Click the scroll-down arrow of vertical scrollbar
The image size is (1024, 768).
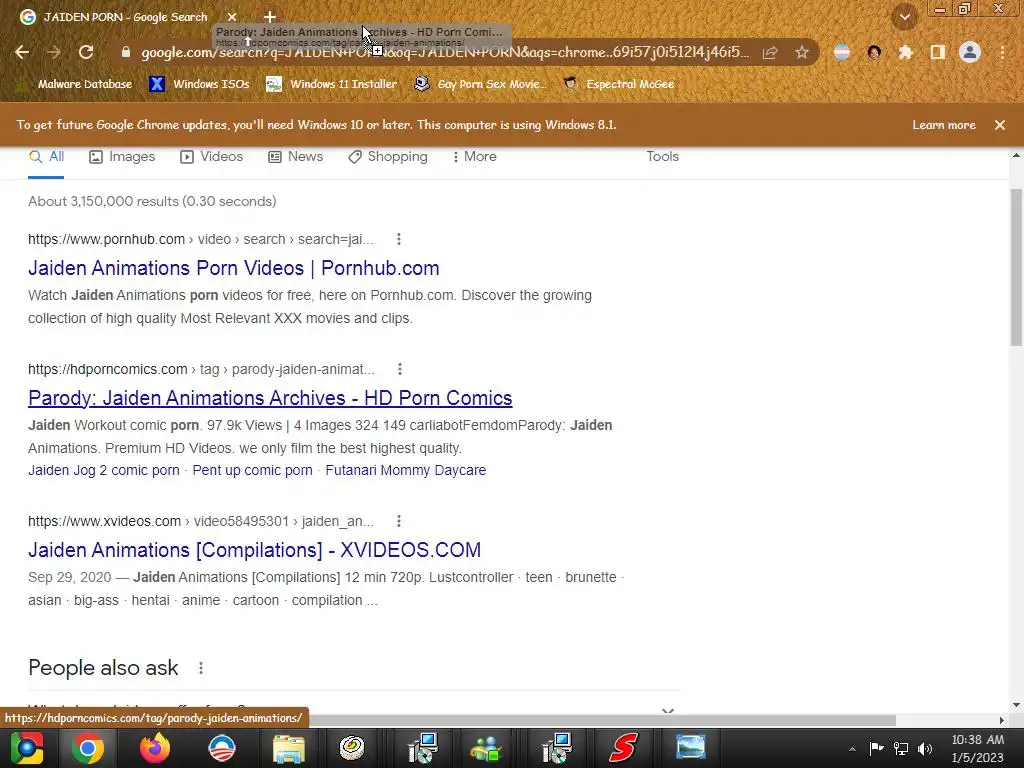click(x=1016, y=705)
